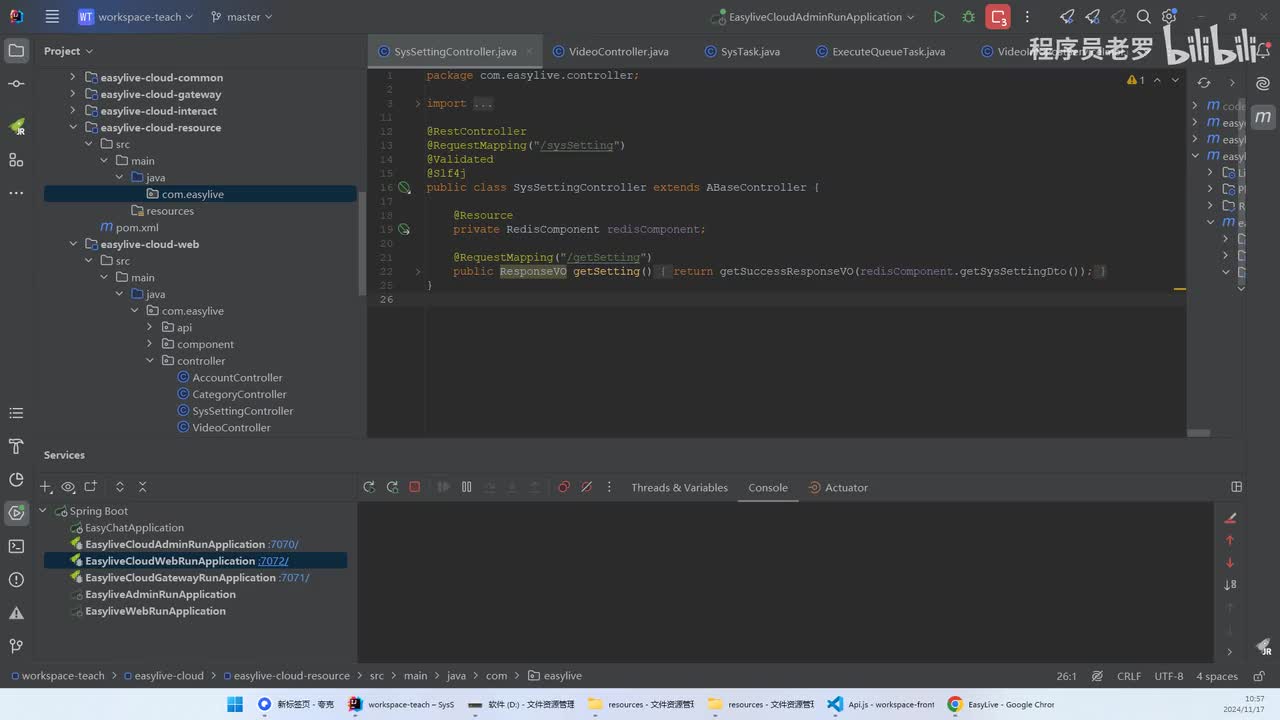Stop the running service with red square

[414, 487]
